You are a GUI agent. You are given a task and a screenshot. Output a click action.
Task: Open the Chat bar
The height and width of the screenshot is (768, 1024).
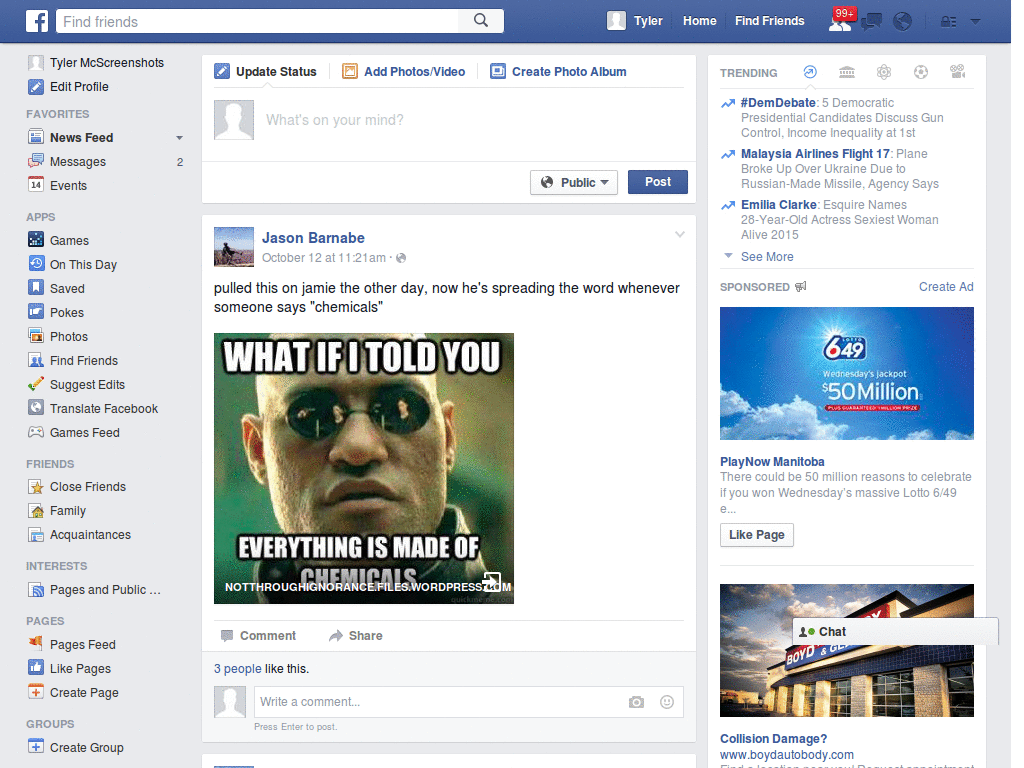pyautogui.click(x=895, y=632)
